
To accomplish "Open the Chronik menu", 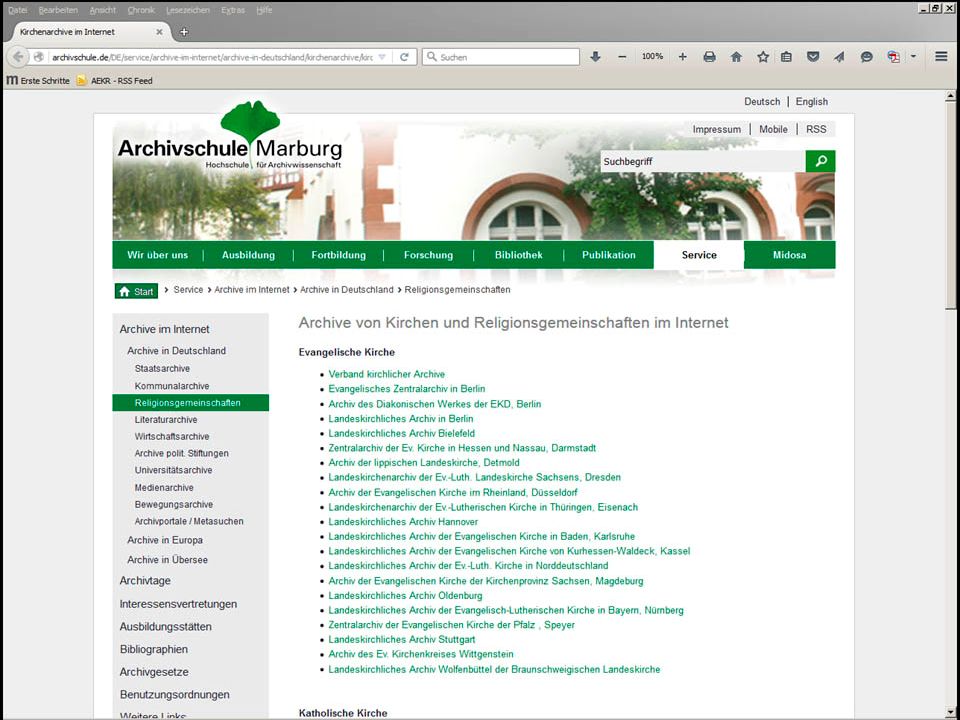I will click(x=141, y=10).
